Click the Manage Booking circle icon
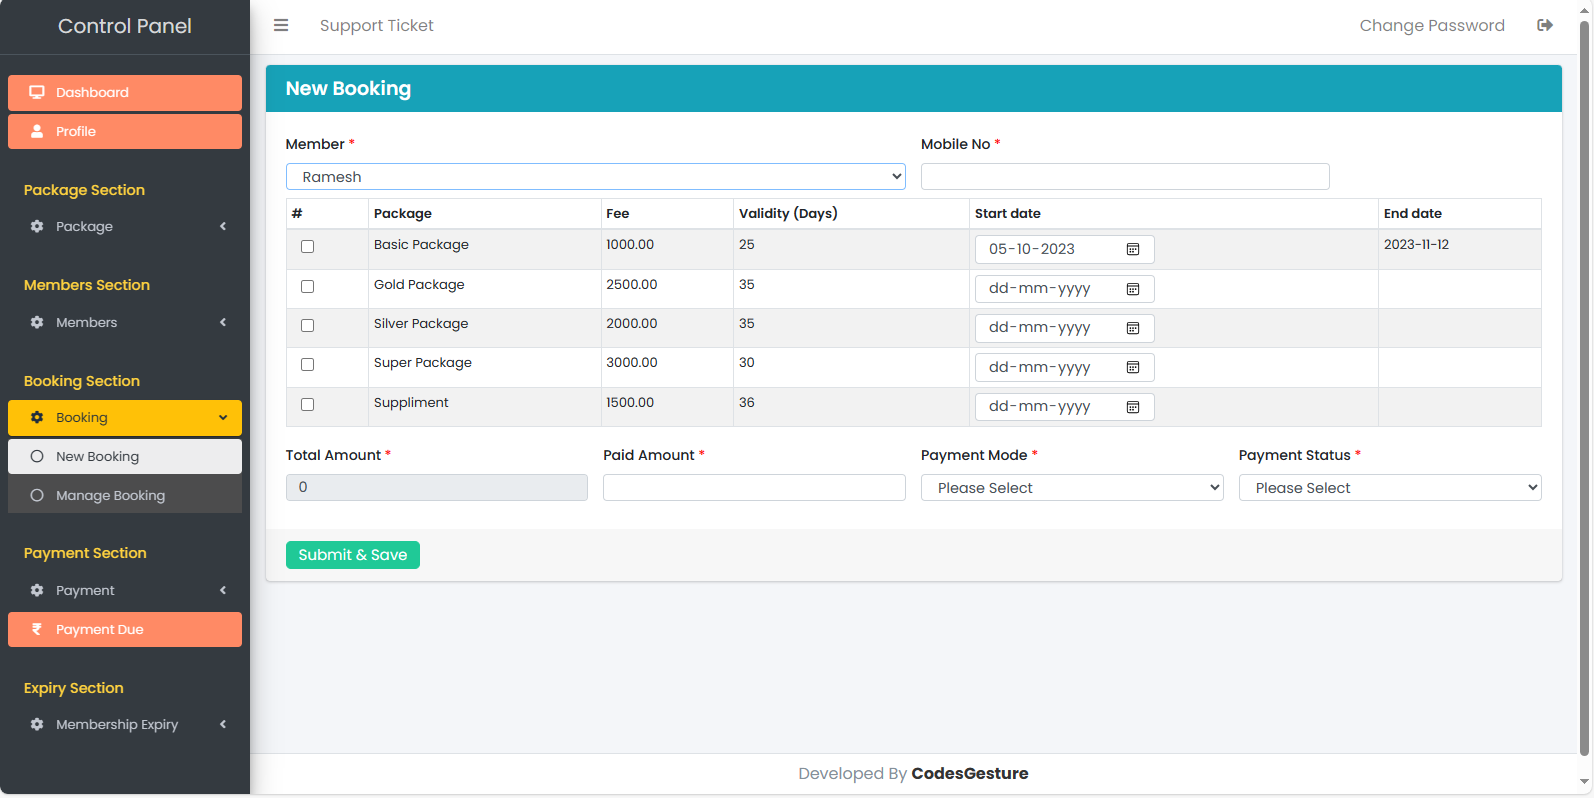 pos(37,495)
